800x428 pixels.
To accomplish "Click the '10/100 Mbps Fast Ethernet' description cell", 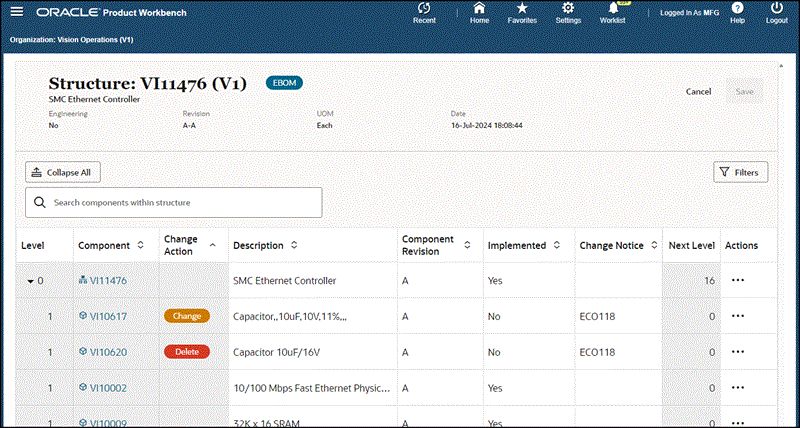I will tap(312, 388).
